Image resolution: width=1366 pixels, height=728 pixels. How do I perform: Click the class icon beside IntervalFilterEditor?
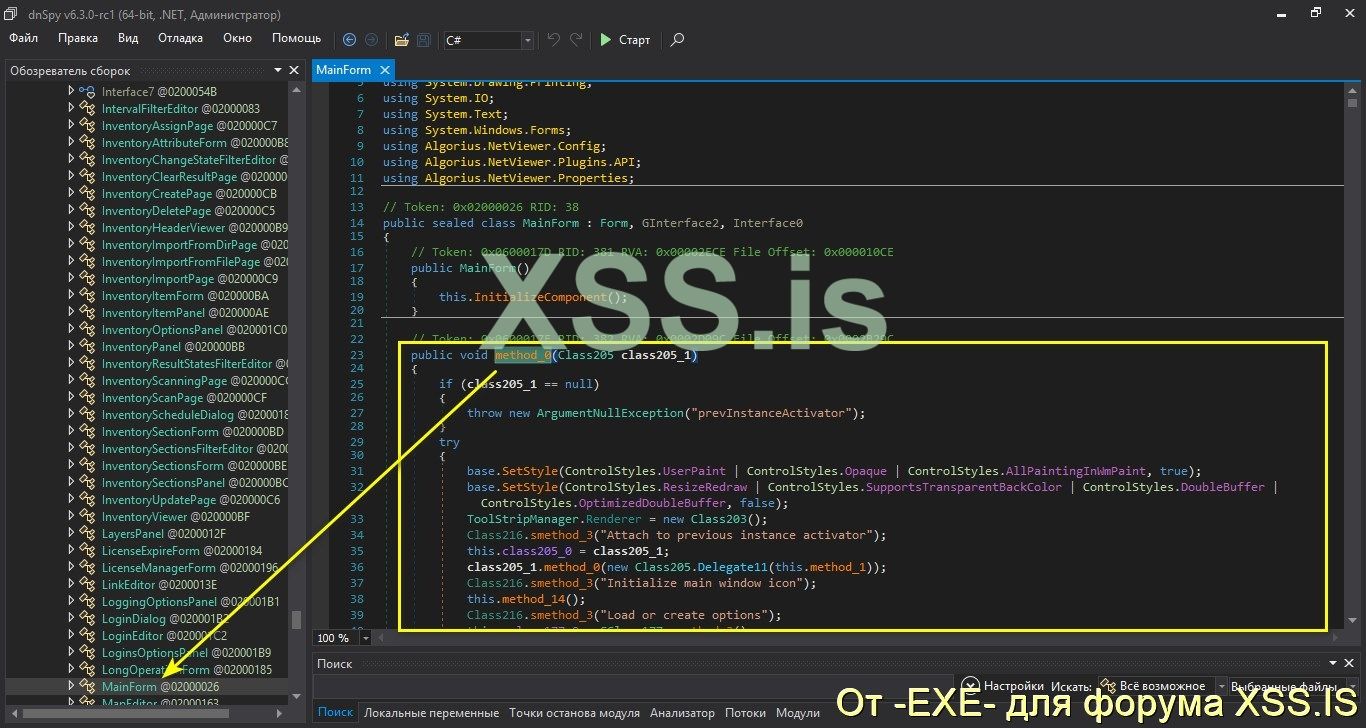coord(88,109)
